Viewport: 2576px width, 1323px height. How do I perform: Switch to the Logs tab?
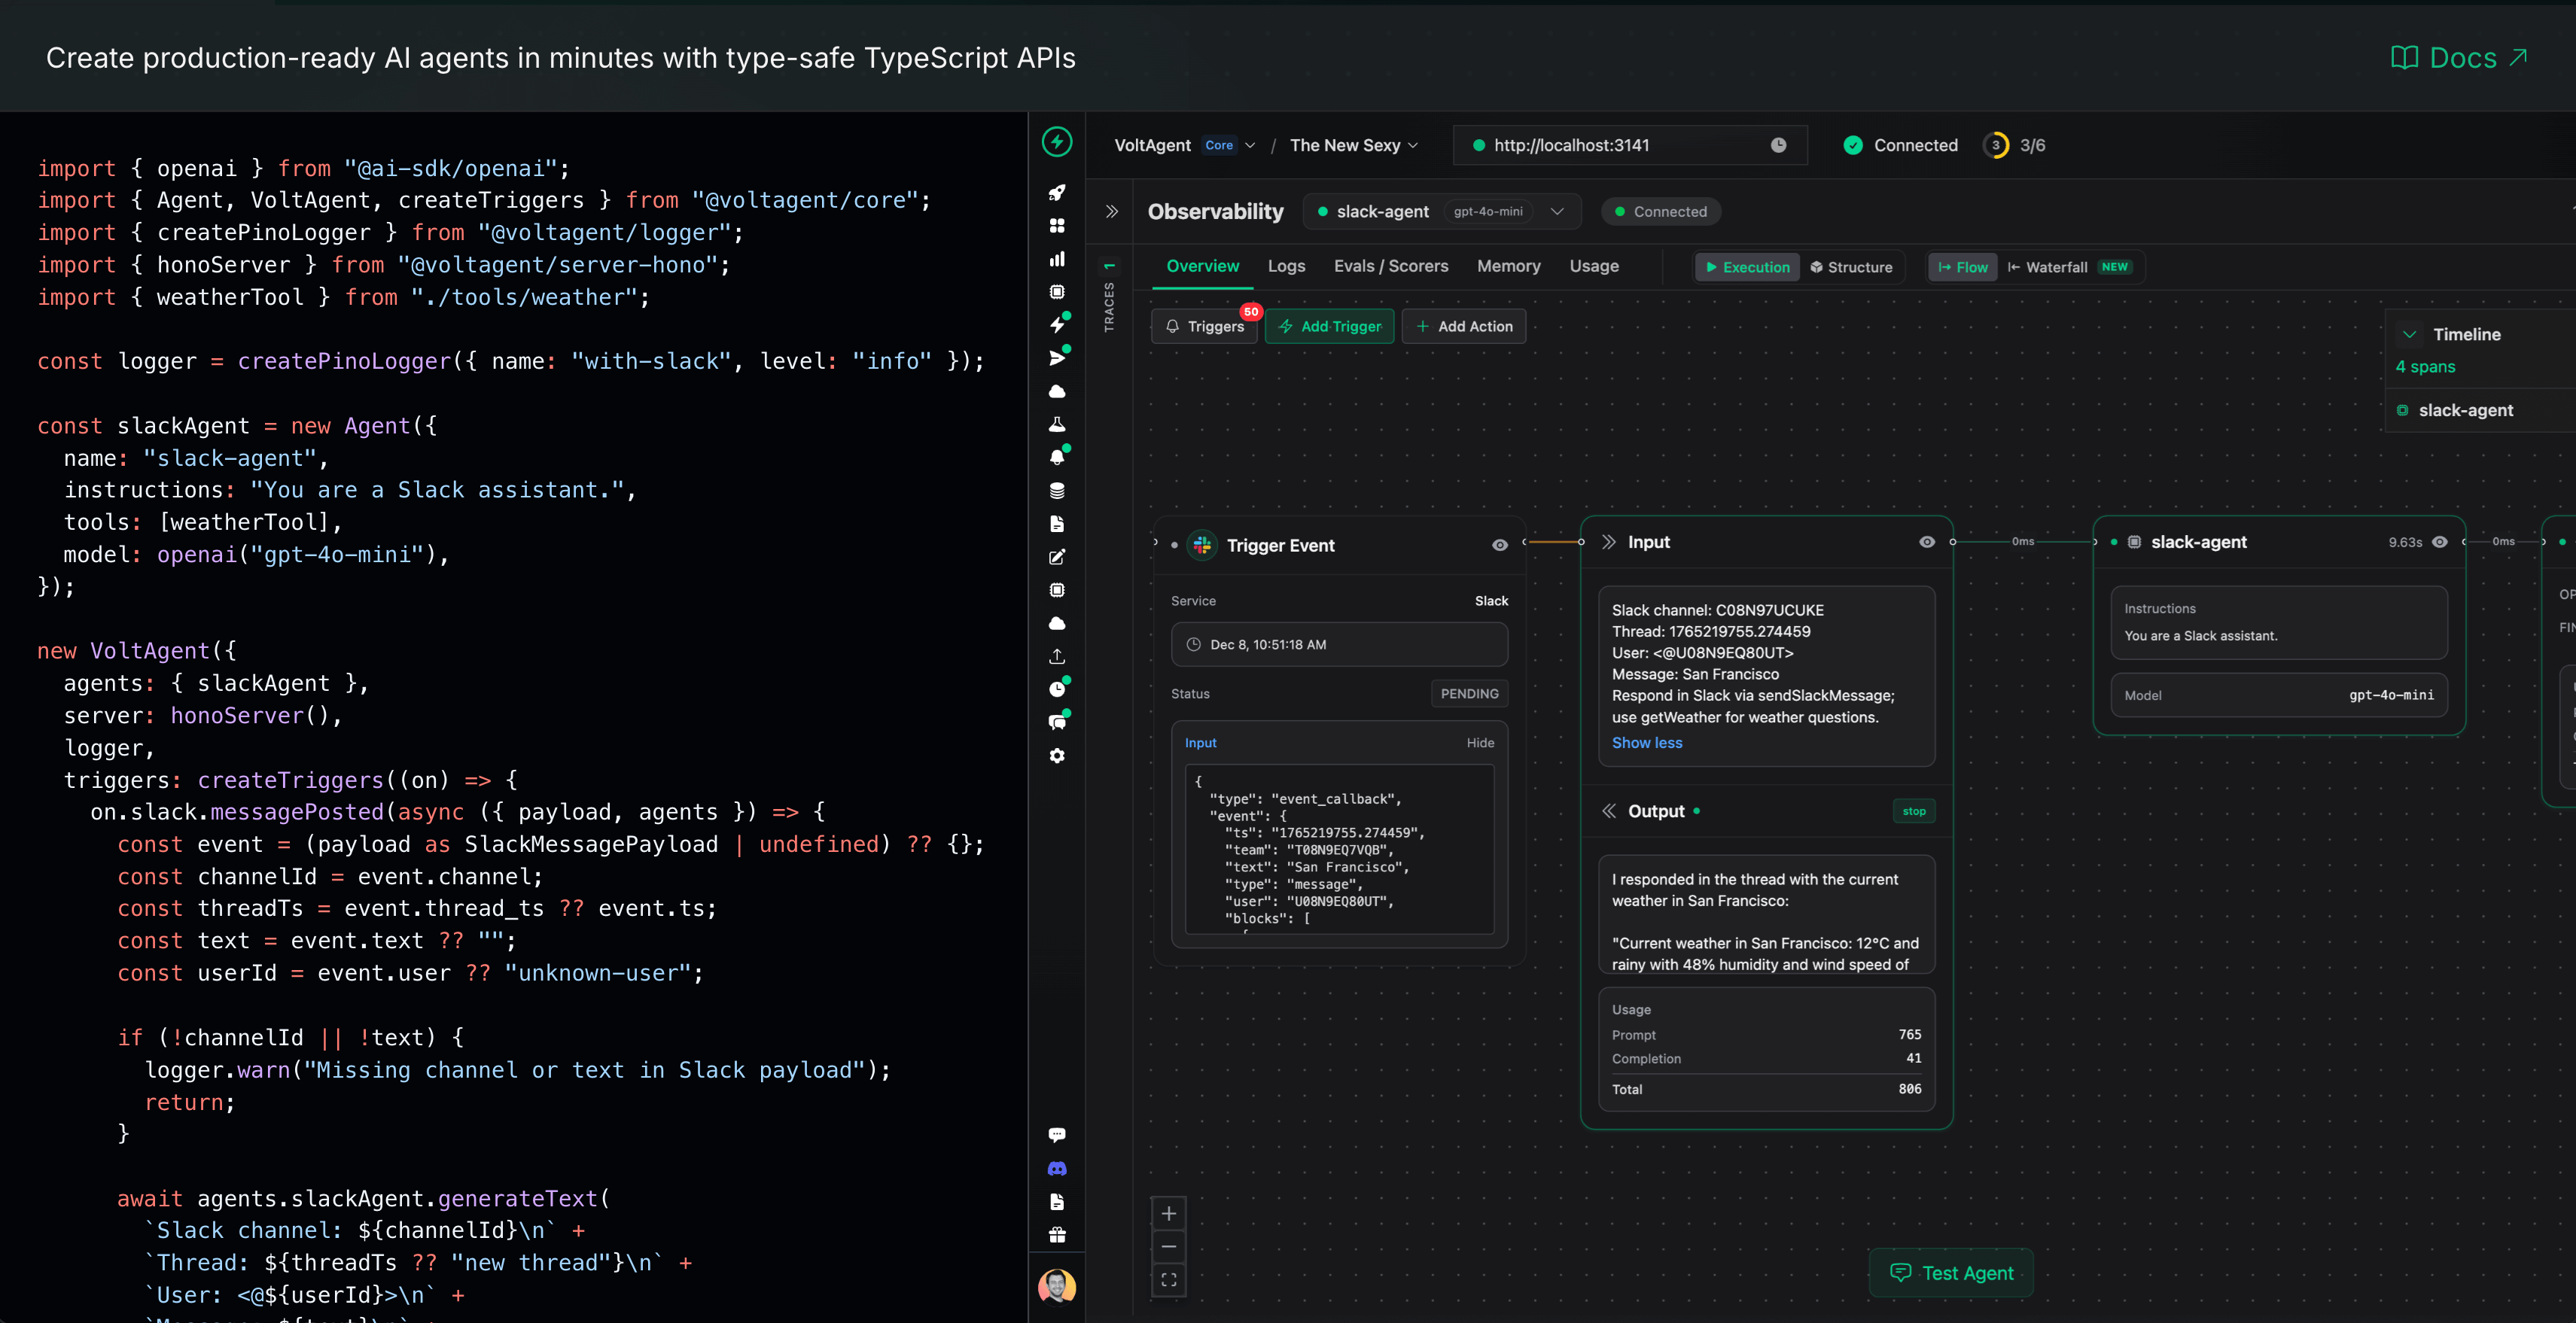[x=1286, y=266]
